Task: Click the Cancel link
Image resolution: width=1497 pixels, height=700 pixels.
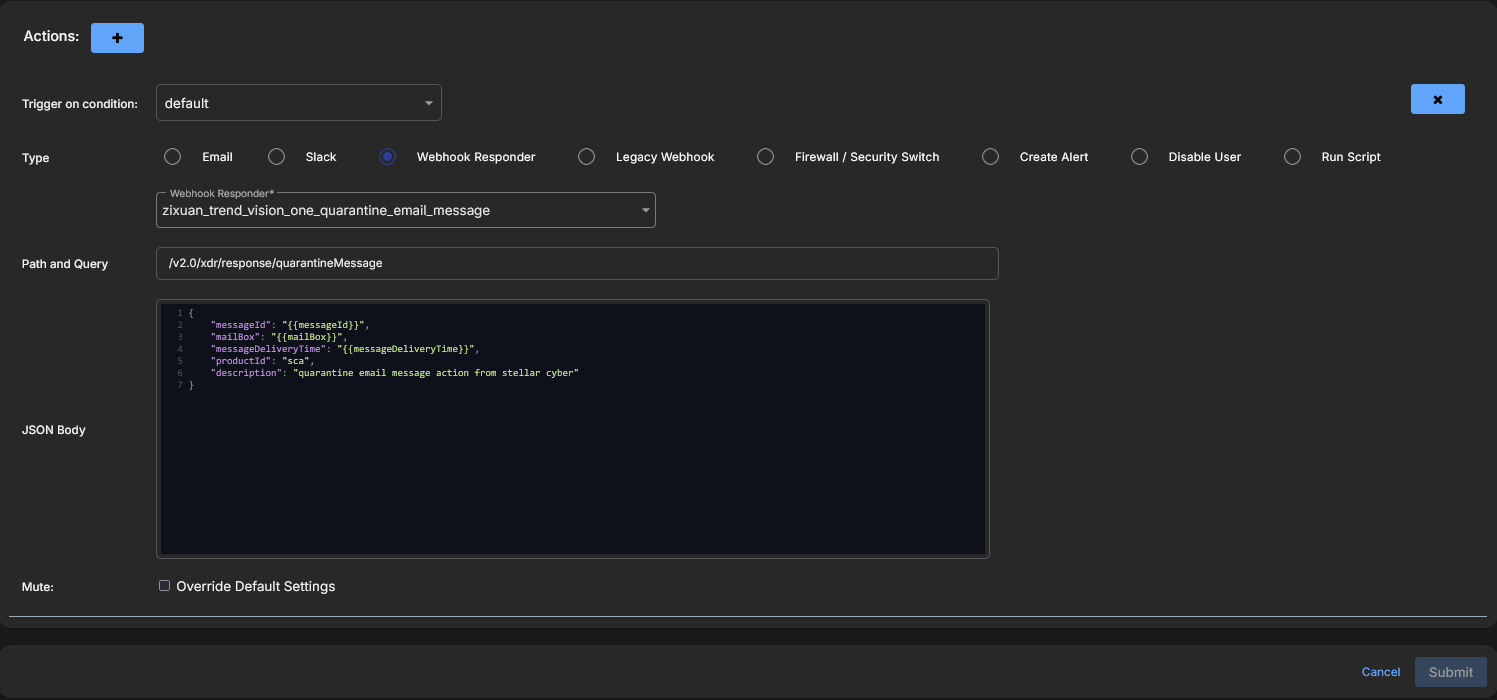Action: tap(1380, 672)
